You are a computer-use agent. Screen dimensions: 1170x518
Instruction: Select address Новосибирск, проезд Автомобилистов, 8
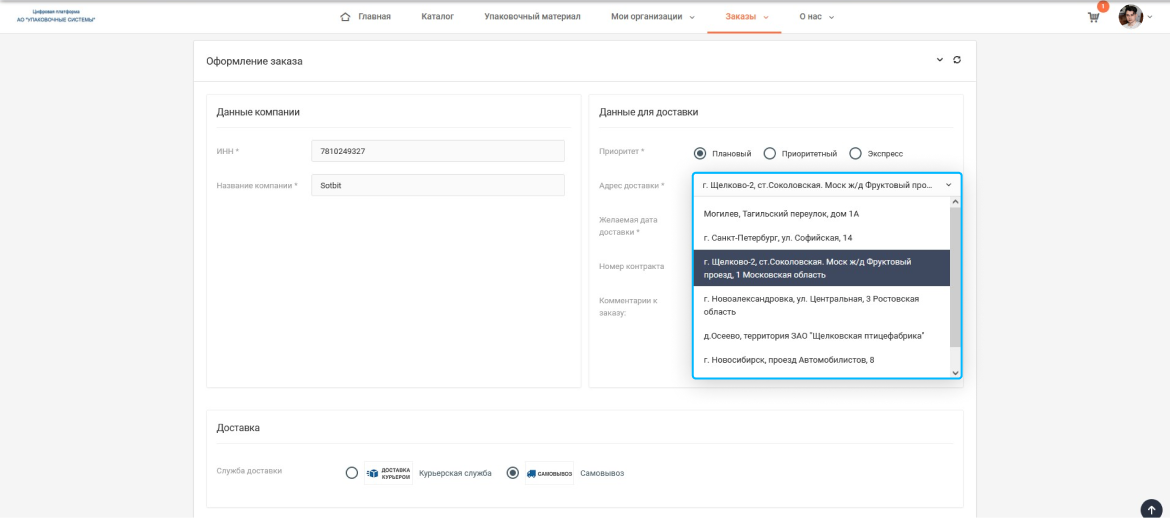click(822, 360)
